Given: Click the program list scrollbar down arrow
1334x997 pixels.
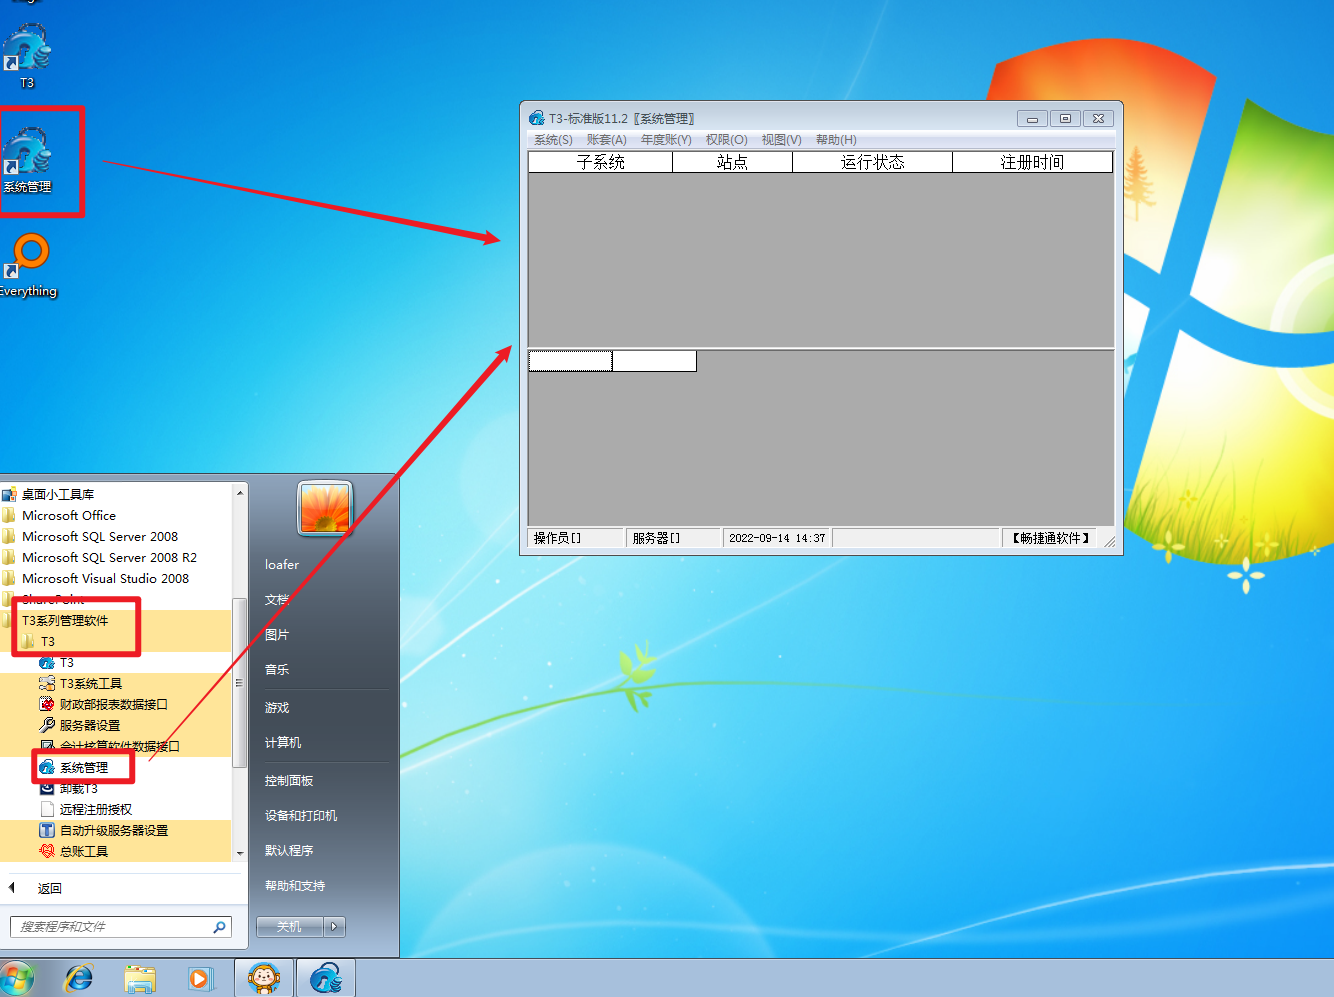Looking at the screenshot, I should point(240,853).
